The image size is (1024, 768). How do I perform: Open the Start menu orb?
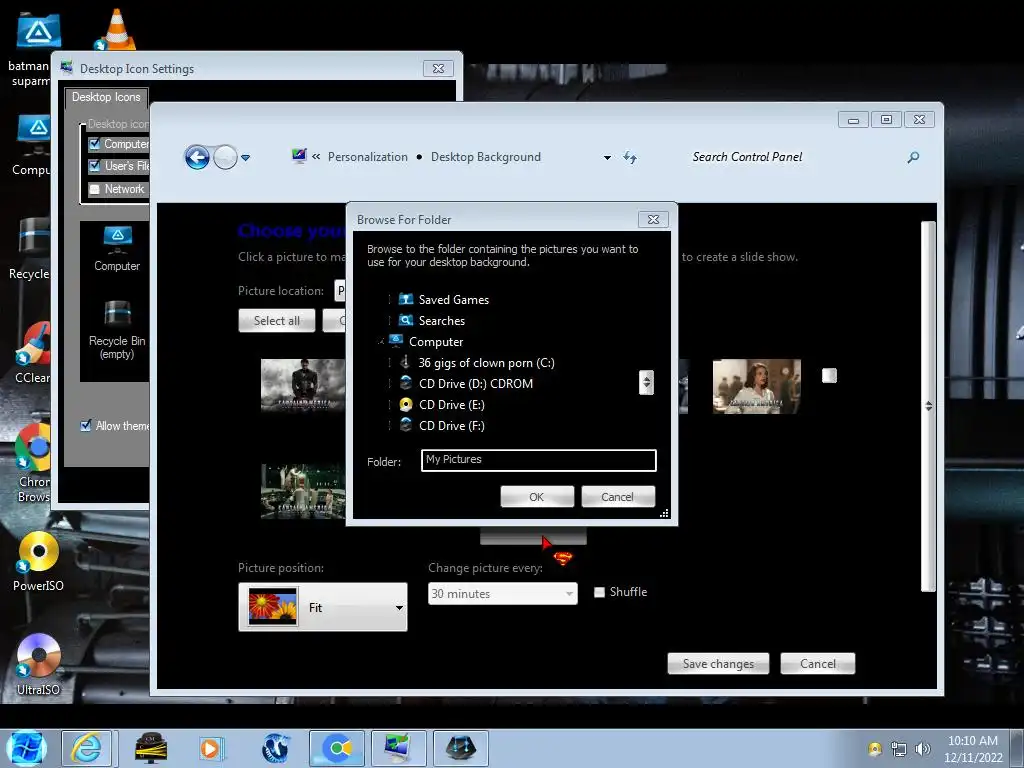click(x=26, y=748)
